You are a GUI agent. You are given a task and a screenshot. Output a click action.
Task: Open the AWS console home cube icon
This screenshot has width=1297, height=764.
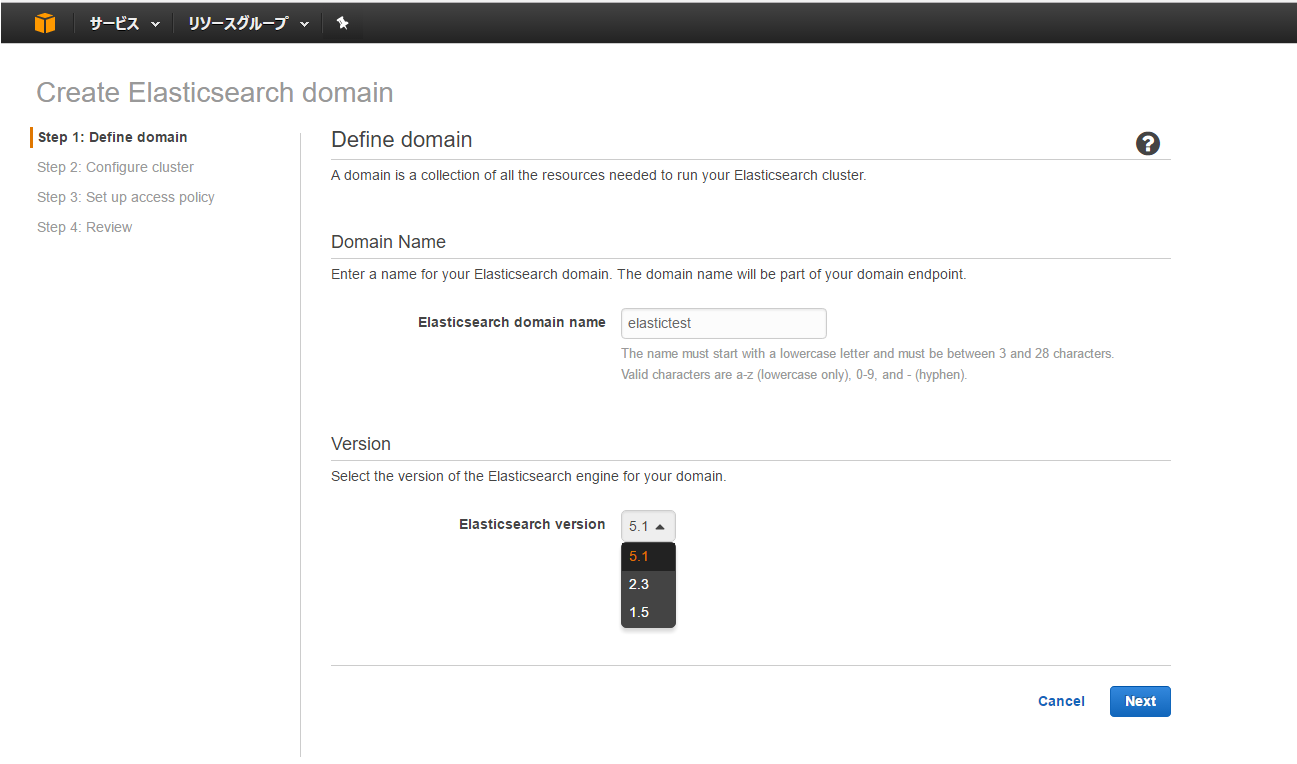coord(45,22)
